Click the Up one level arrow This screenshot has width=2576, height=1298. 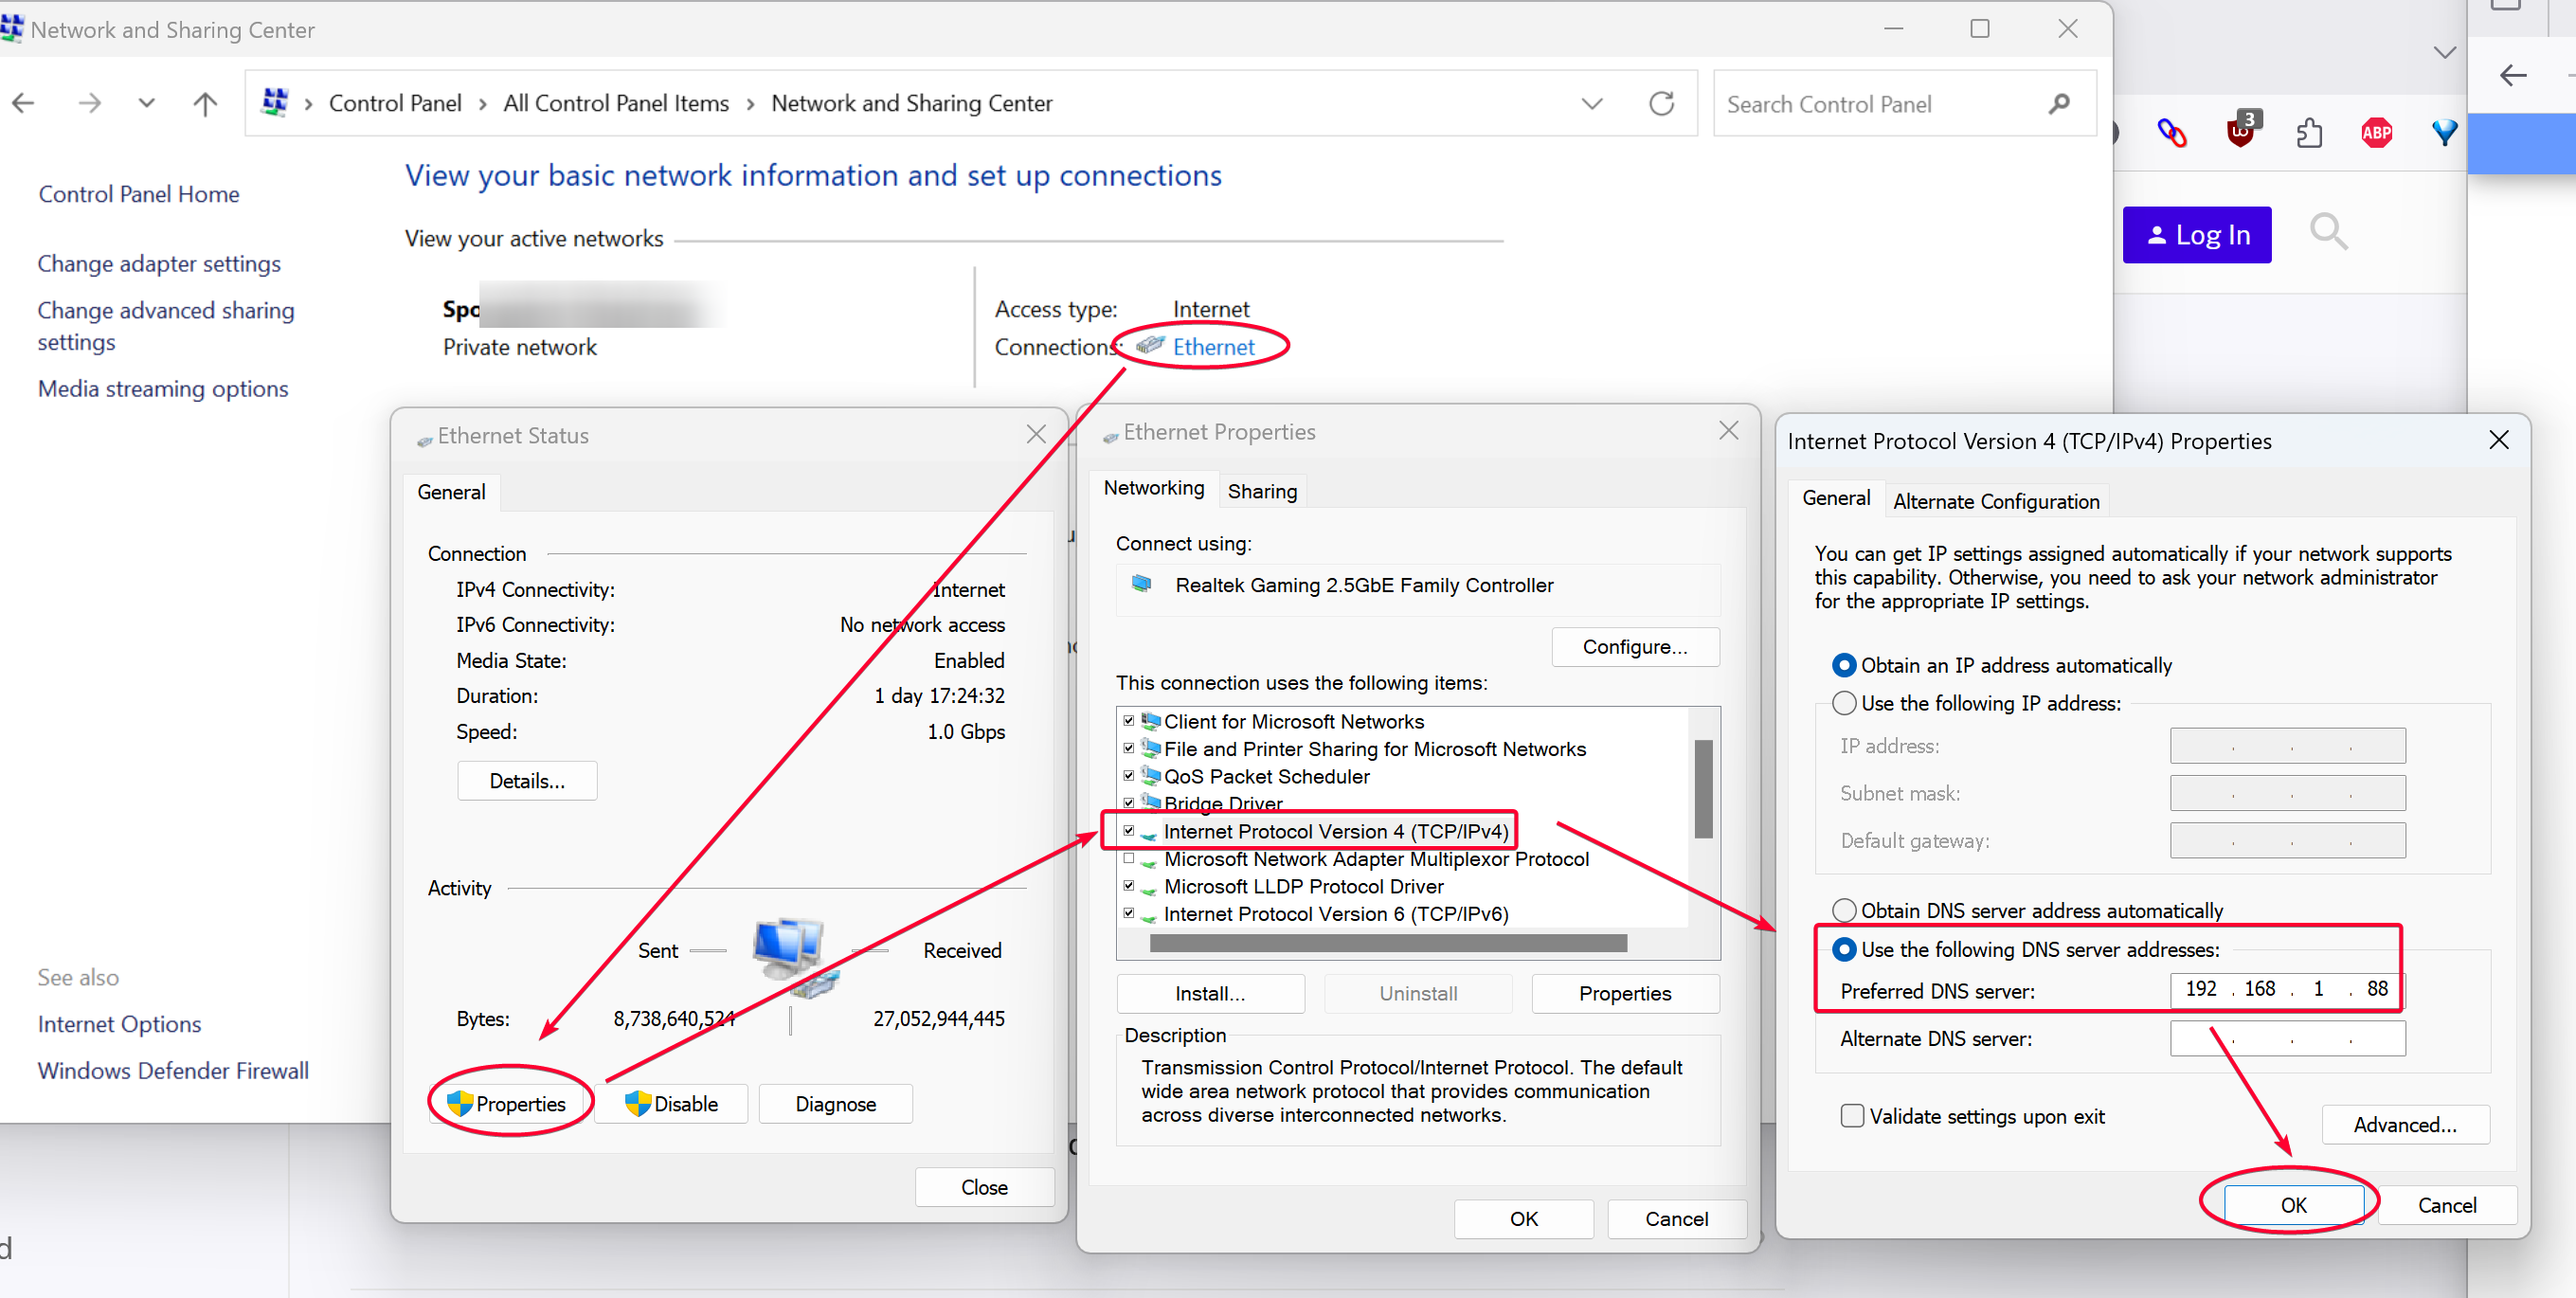click(x=205, y=103)
